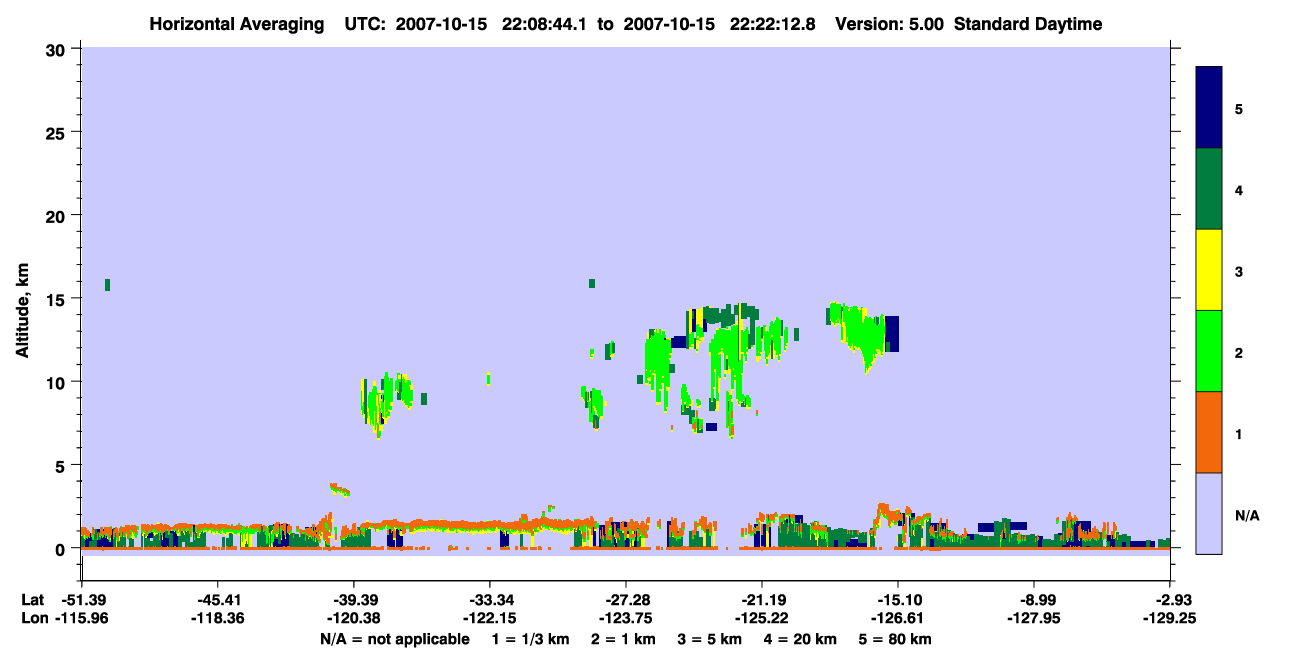Click the latitude value -21.19
The width and height of the screenshot is (1300, 667).
click(762, 600)
